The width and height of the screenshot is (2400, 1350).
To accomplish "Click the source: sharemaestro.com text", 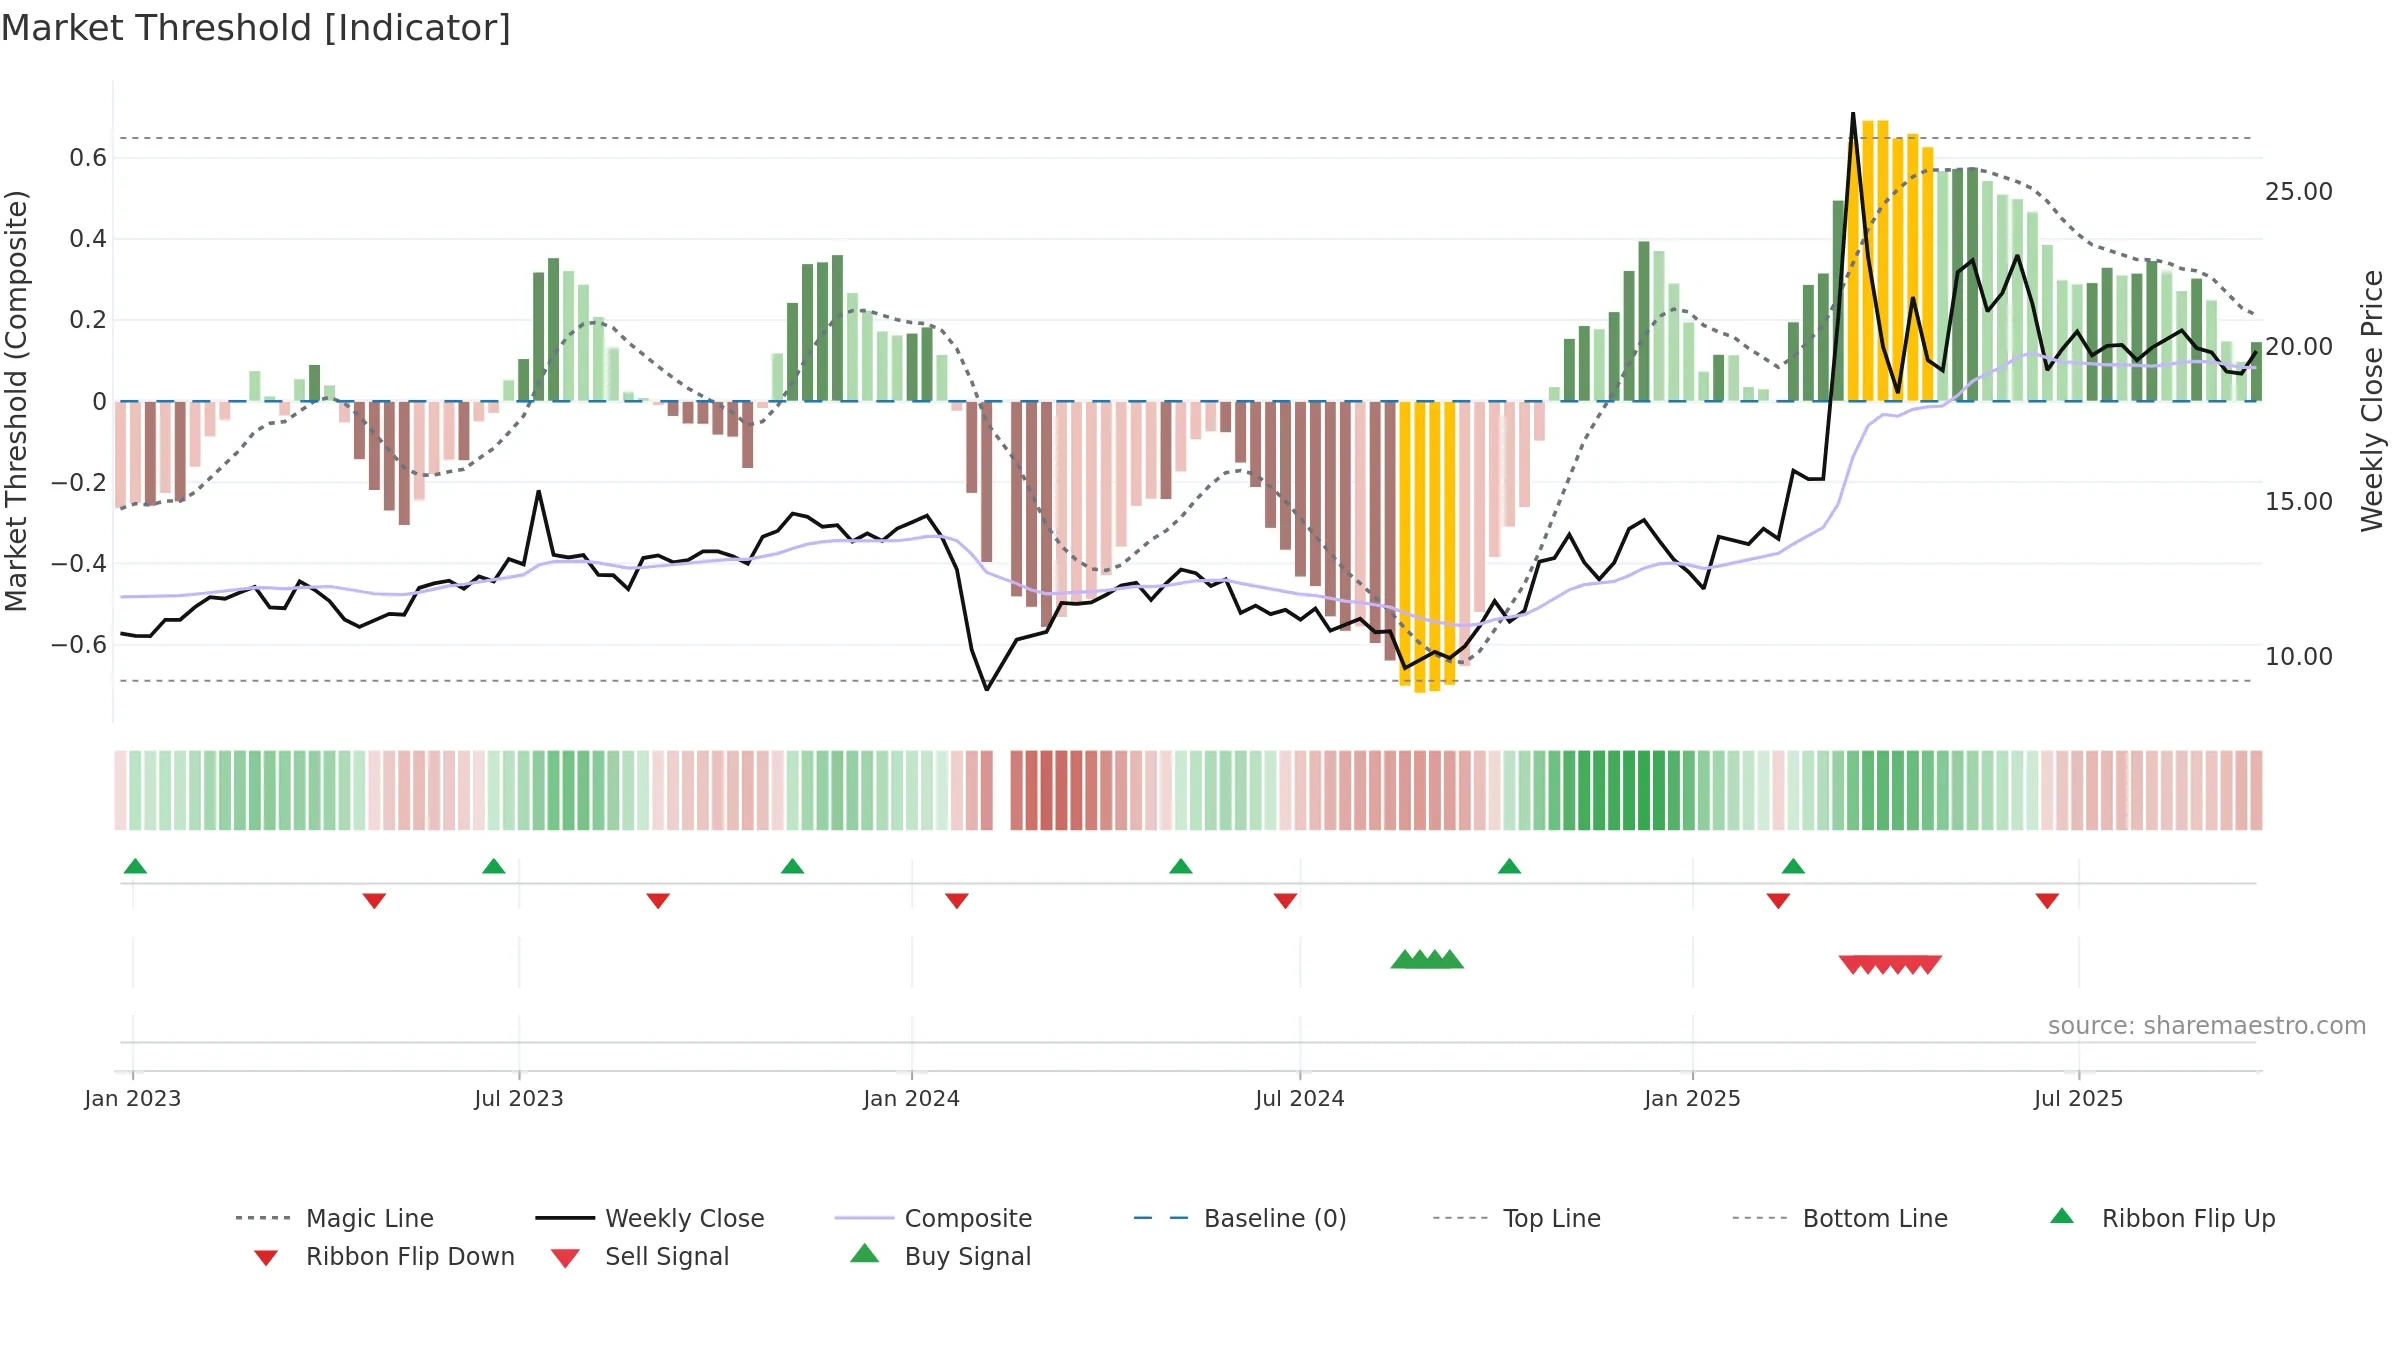I will 2207,1026.
